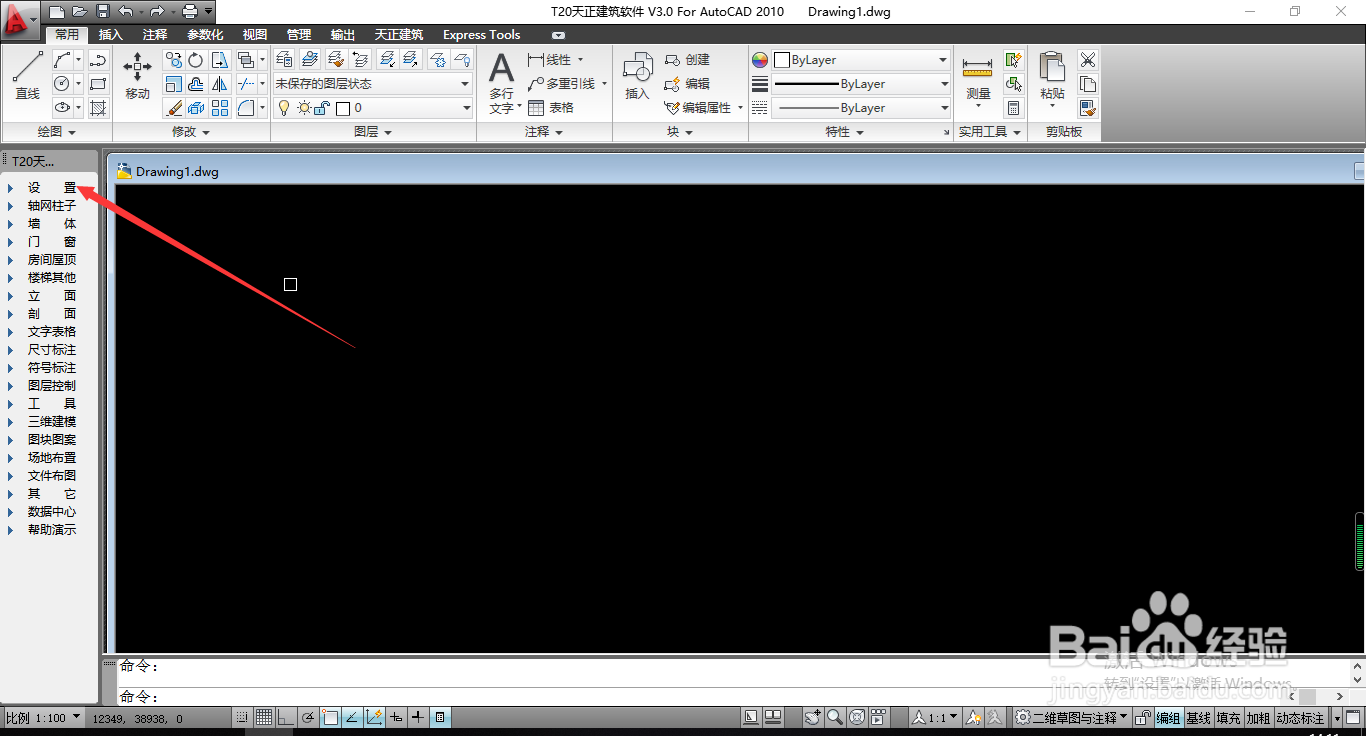The height and width of the screenshot is (736, 1366).
Task: Select the Line (直线) drawing tool
Action: click(x=27, y=76)
